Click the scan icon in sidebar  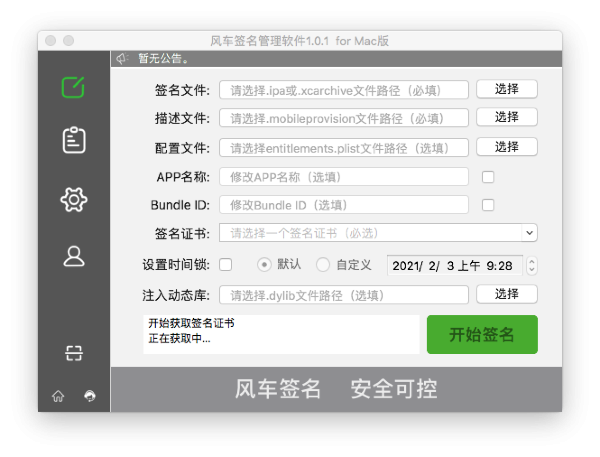(x=73, y=353)
